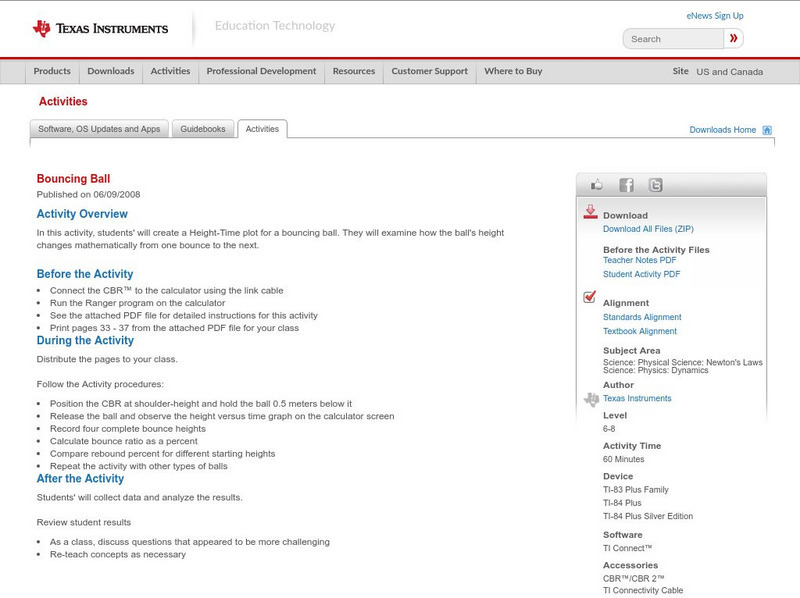
Task: Change site region US and Canada
Action: 730,72
